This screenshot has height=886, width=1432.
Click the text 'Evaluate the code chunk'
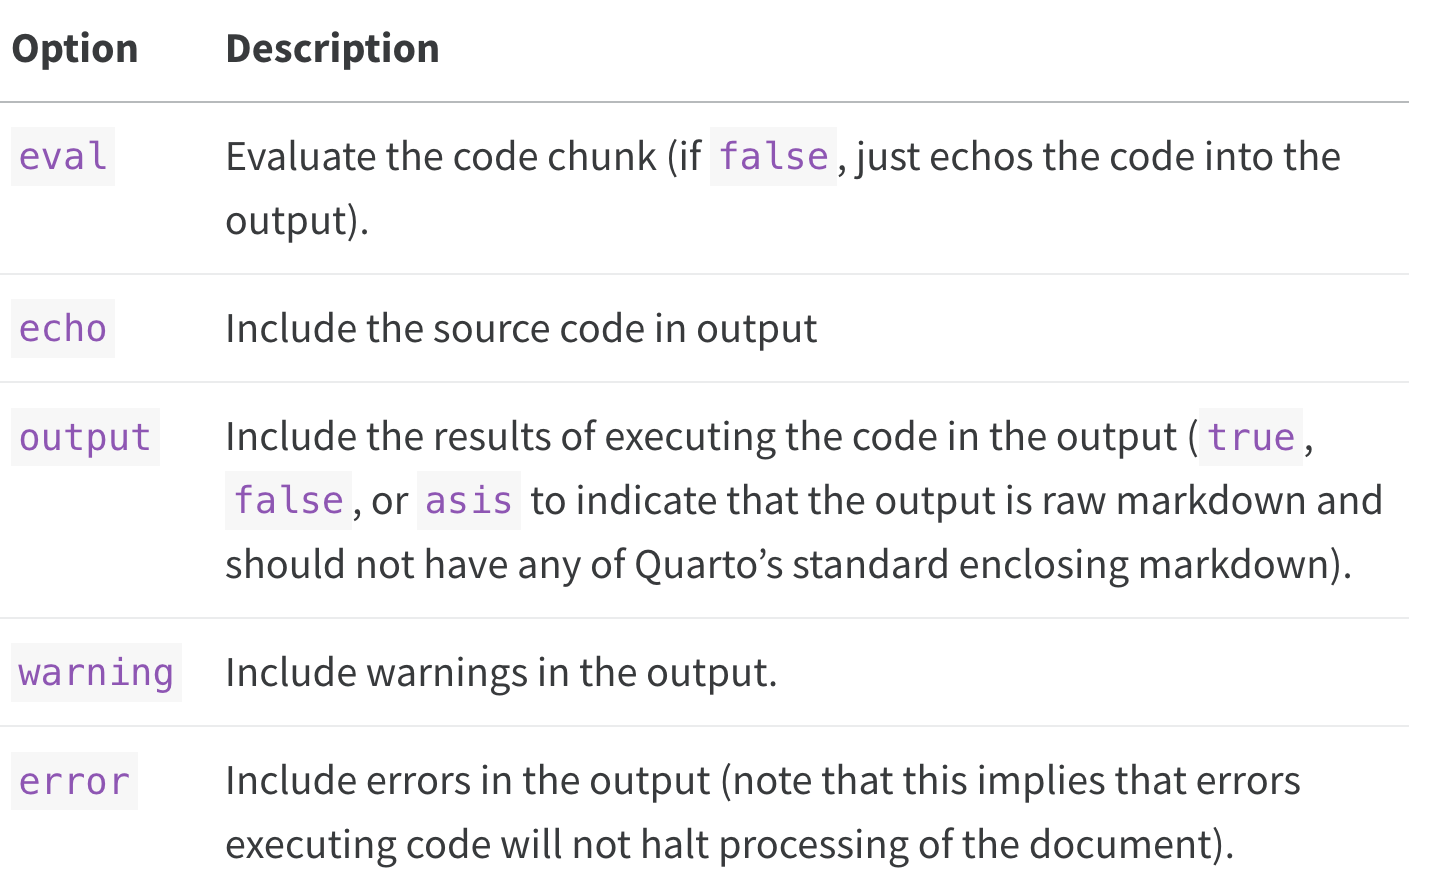tap(441, 157)
